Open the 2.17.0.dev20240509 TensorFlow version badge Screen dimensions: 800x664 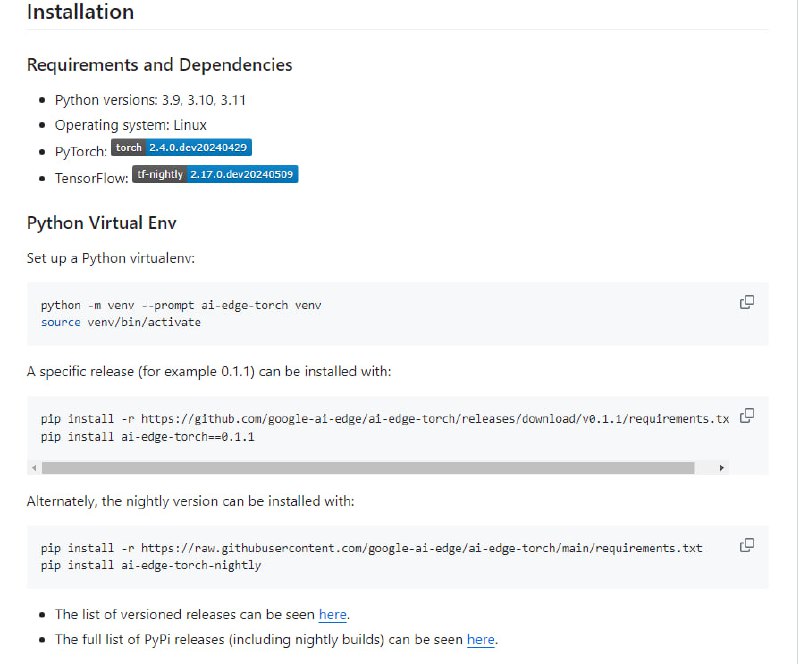pyautogui.click(x=243, y=174)
